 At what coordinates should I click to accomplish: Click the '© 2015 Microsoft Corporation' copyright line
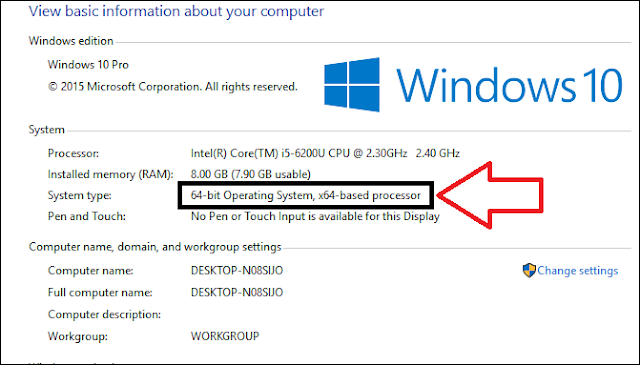click(x=173, y=87)
